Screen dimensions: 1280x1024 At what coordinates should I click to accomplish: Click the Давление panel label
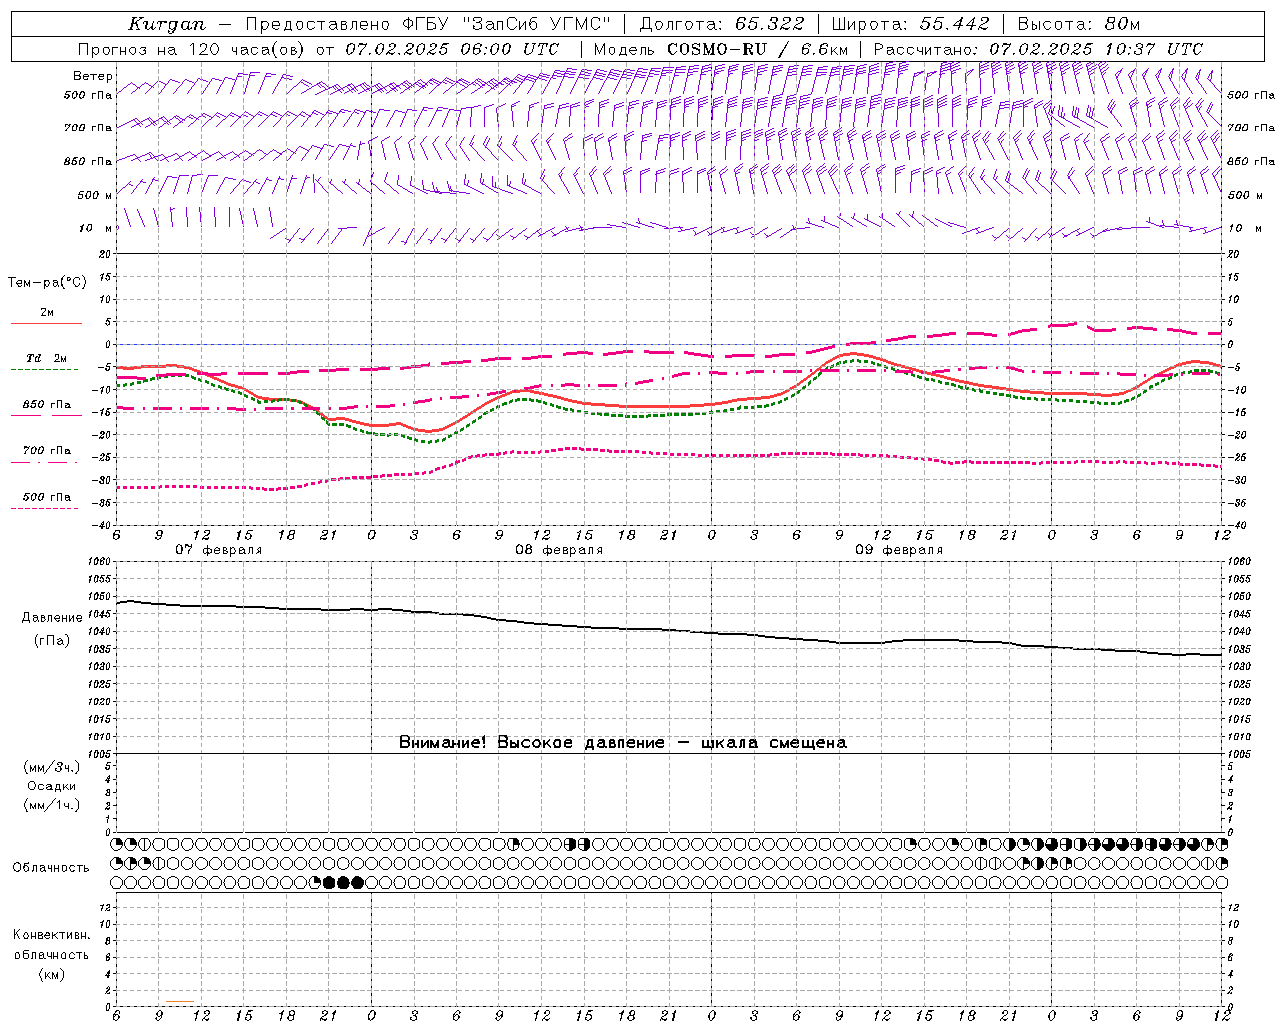[x=52, y=618]
